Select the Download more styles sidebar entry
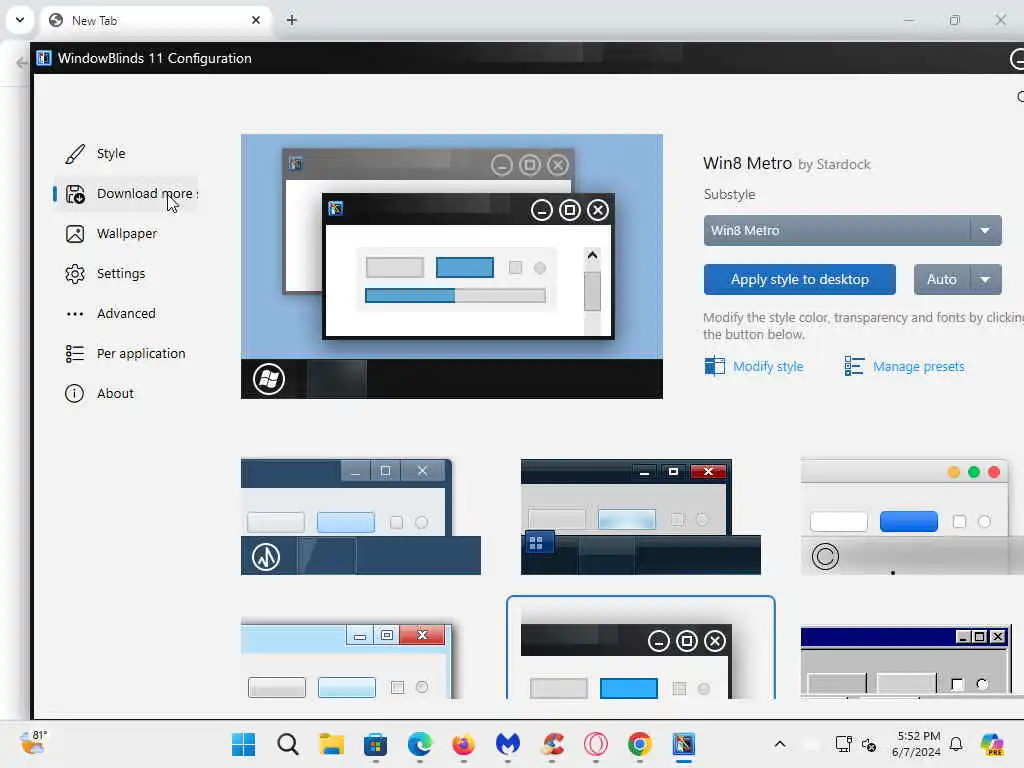The height and width of the screenshot is (768, 1024). pyautogui.click(x=126, y=194)
